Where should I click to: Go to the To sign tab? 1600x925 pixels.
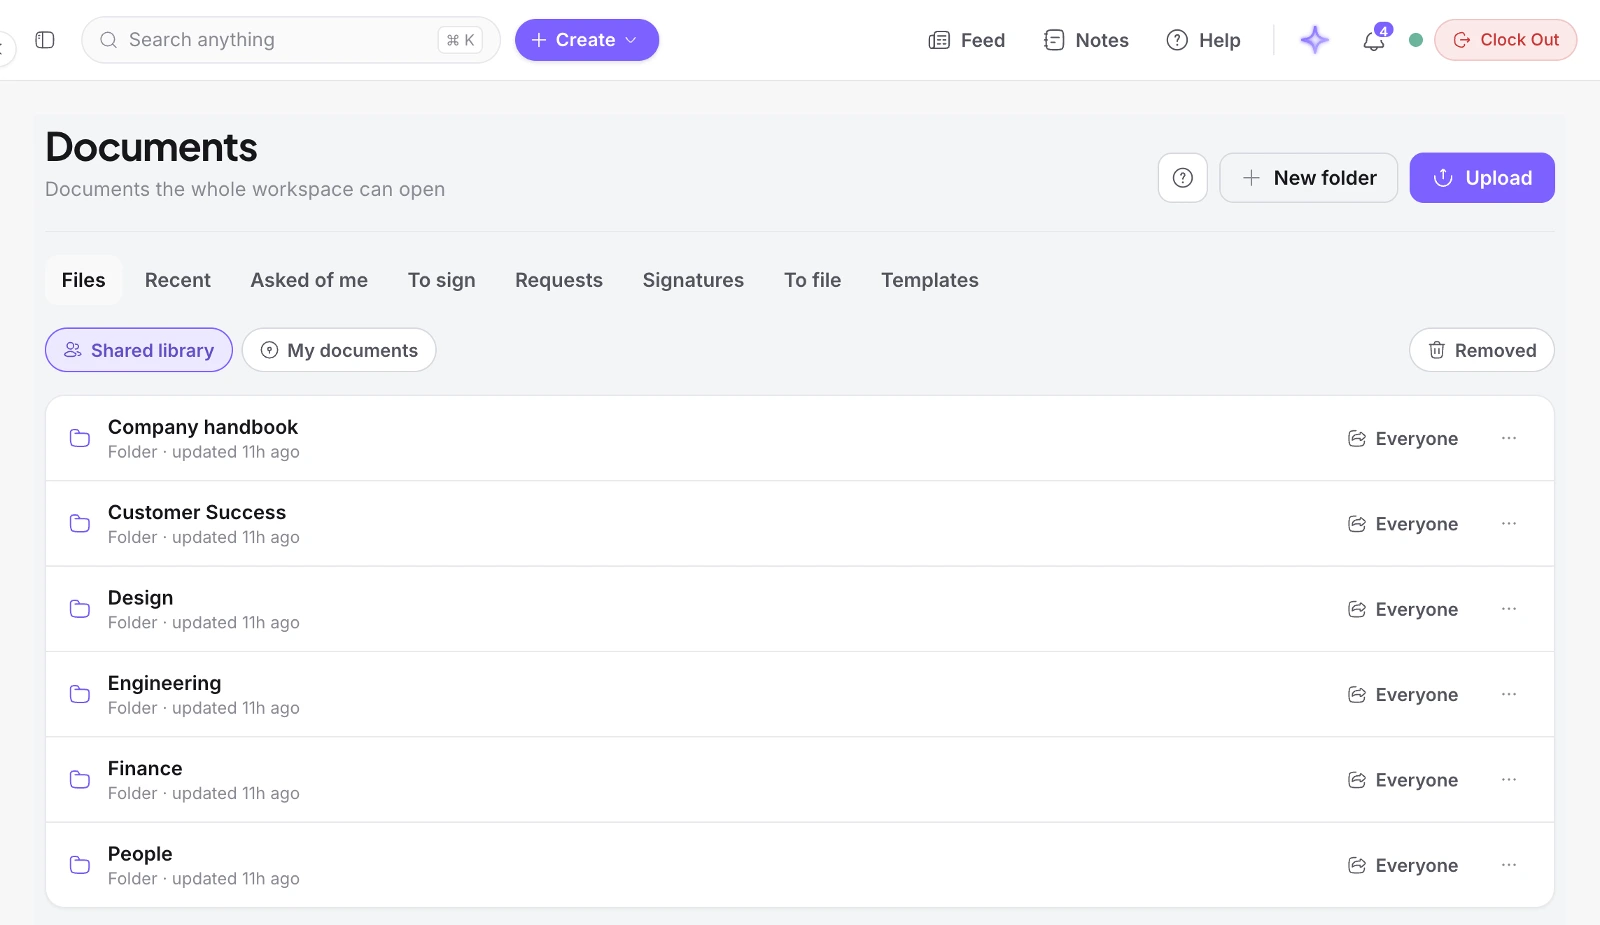442,280
